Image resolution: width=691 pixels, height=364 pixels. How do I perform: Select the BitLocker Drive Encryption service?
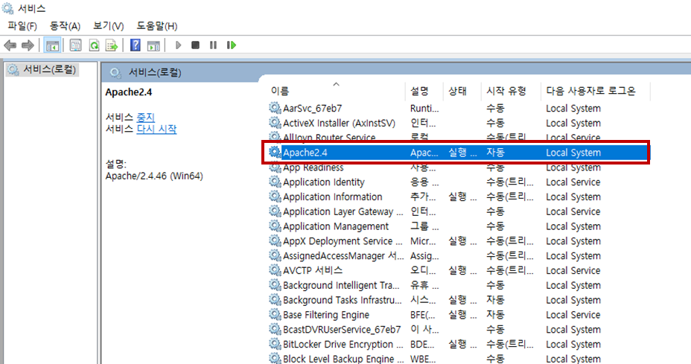point(458,345)
